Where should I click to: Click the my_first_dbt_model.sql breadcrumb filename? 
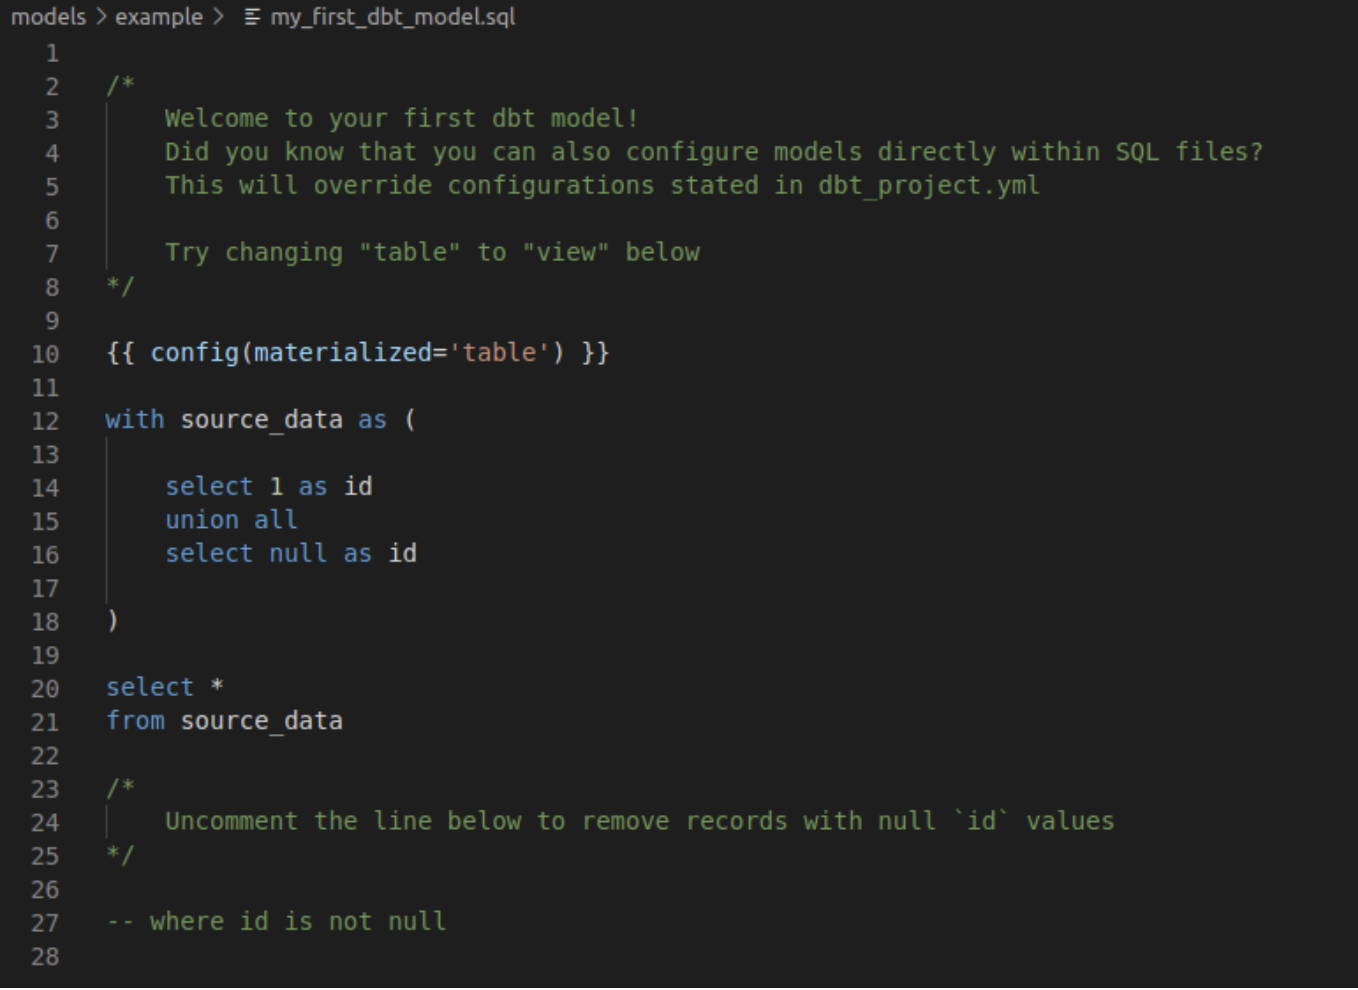click(x=392, y=18)
